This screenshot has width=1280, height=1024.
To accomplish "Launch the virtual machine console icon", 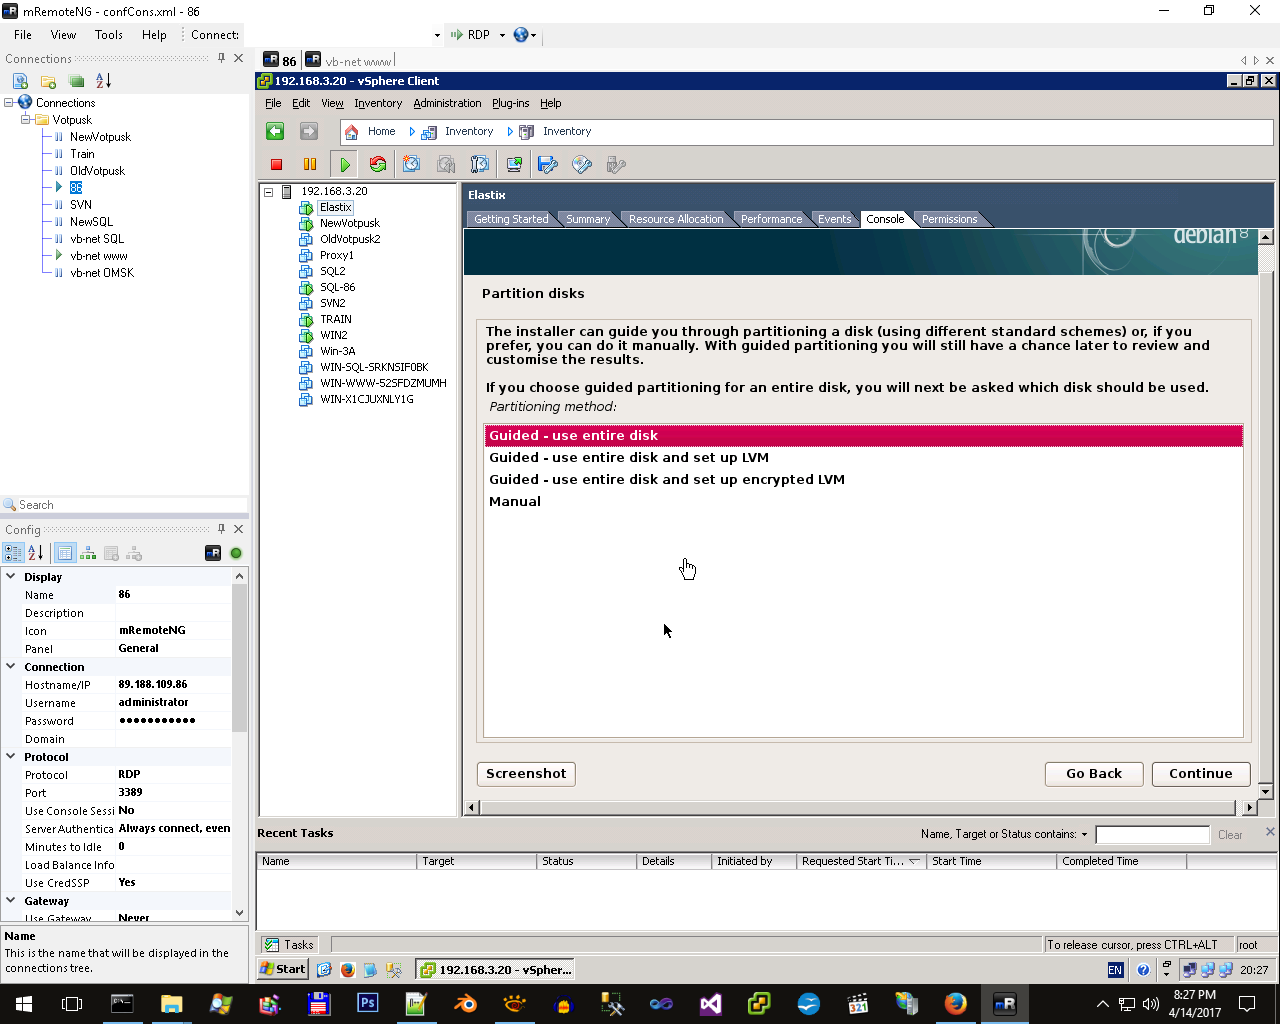I will tap(514, 165).
